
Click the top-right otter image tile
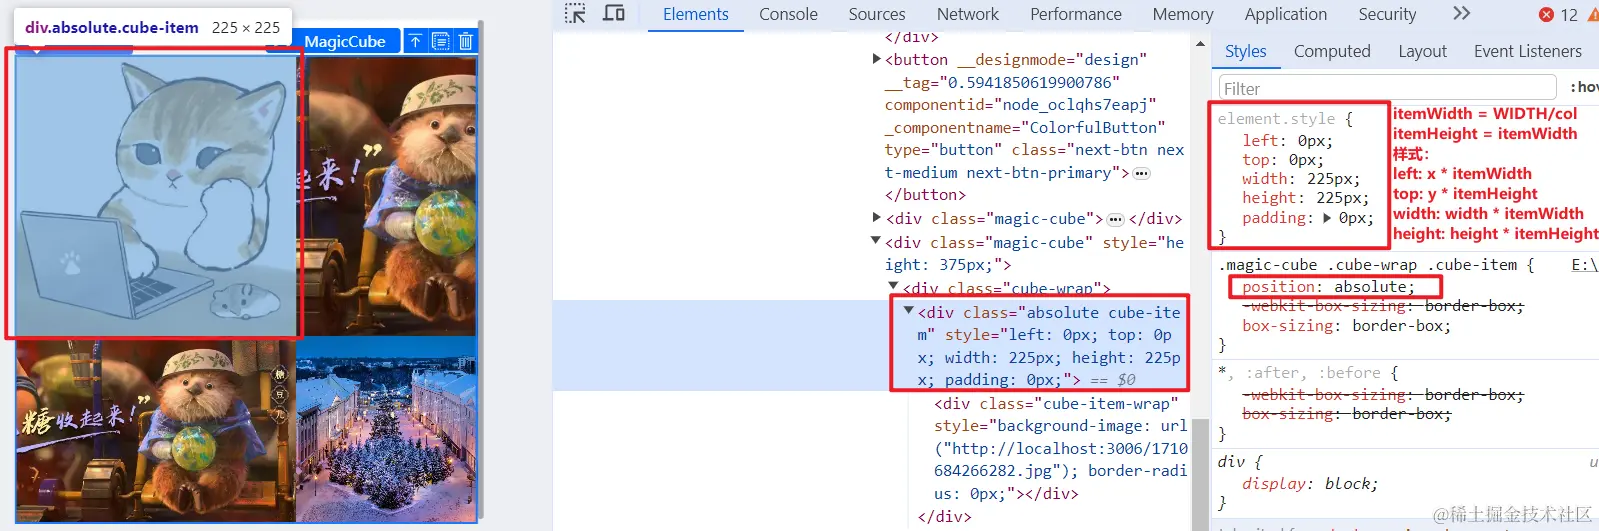[x=388, y=195]
